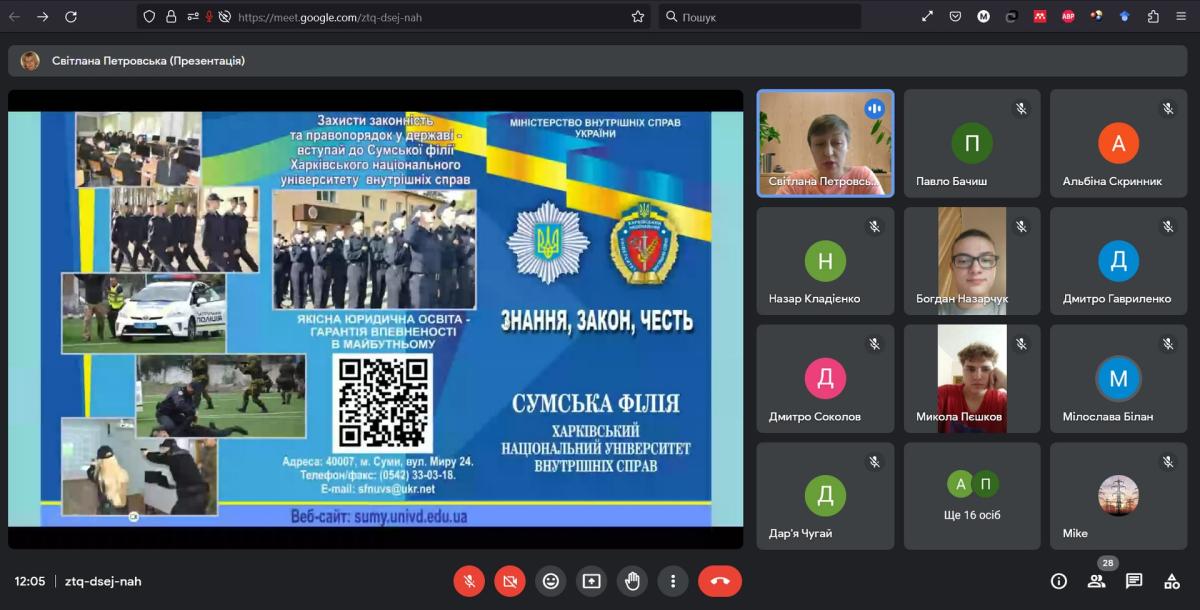Bookmark this page with the star
This screenshot has height=610, width=1200.
638,16
